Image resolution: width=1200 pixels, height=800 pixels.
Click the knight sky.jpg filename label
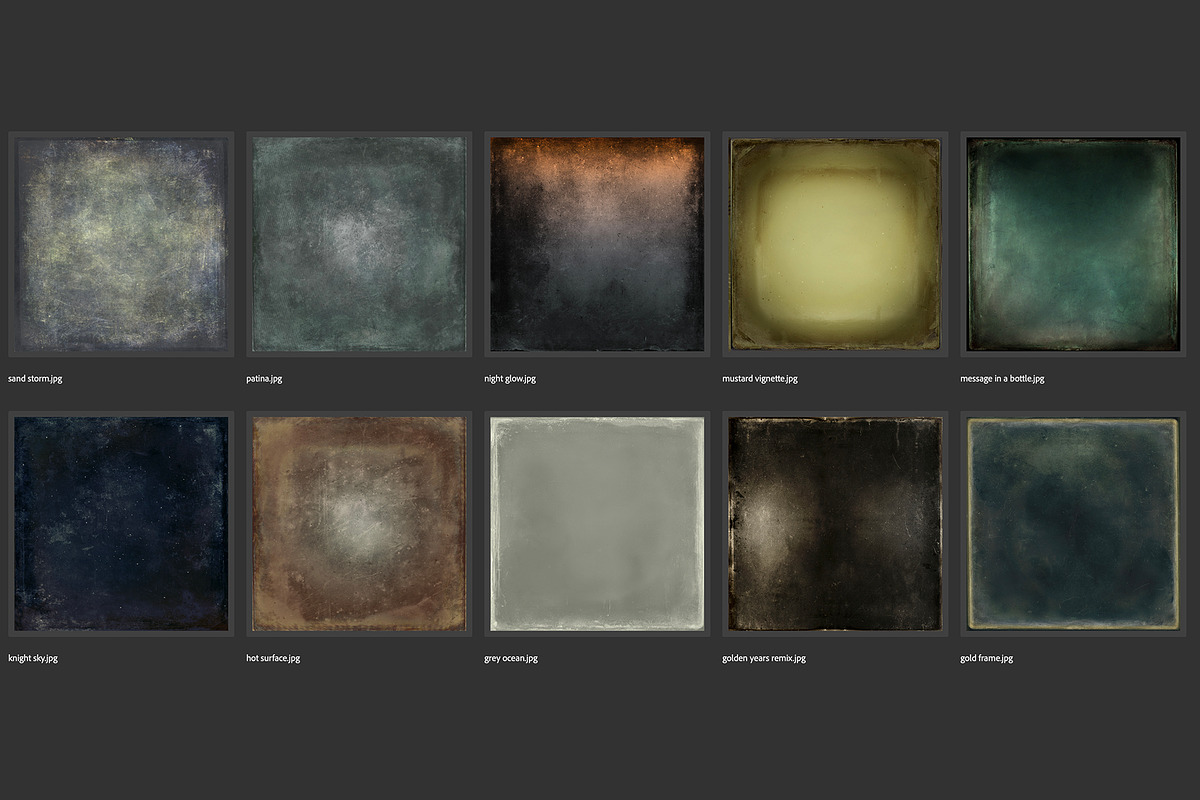click(x=33, y=658)
